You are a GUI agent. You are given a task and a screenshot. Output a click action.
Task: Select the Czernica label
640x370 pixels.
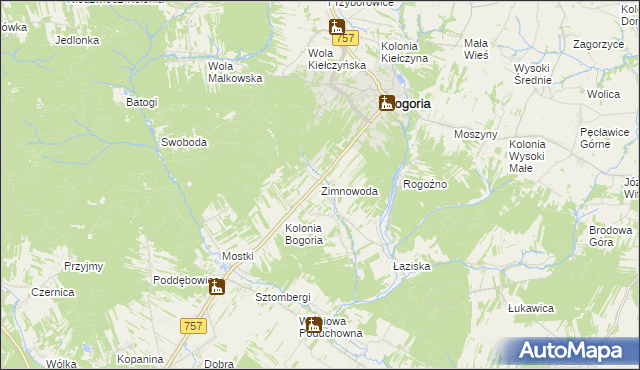53,292
